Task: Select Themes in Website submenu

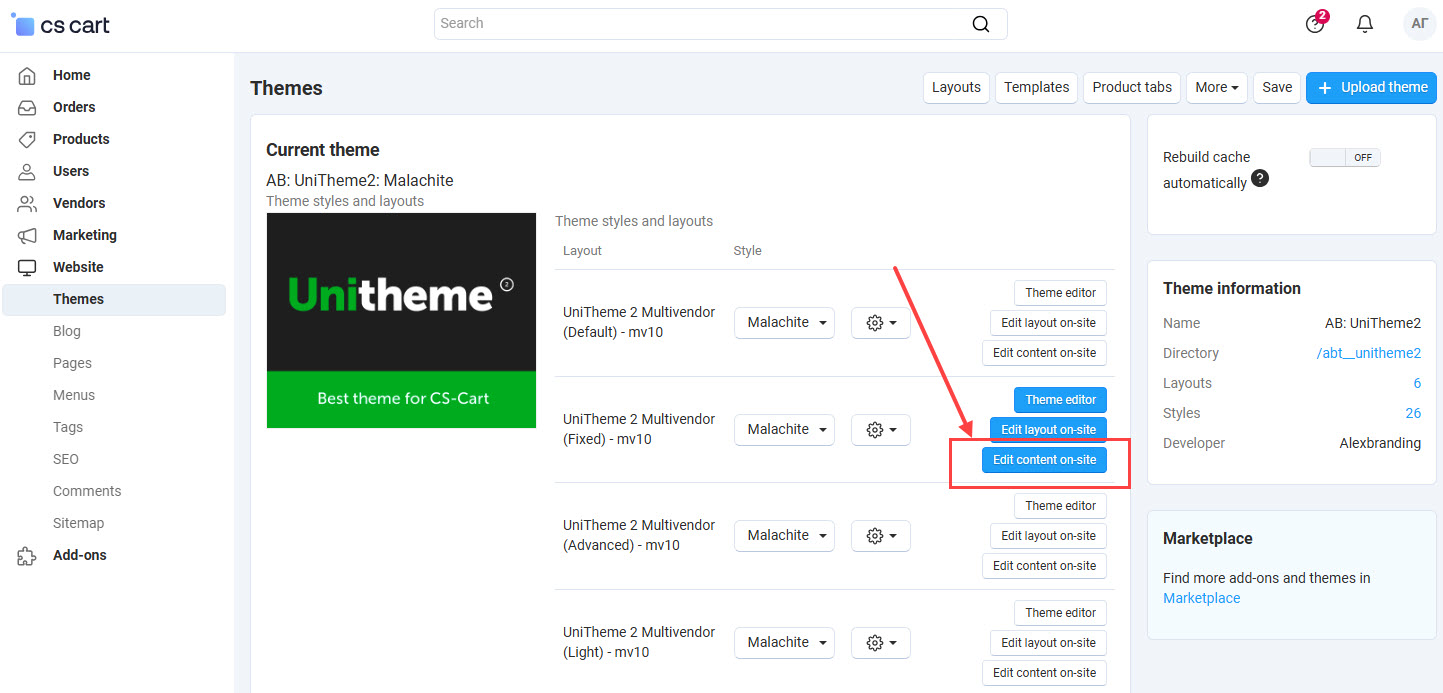Action: pos(114,299)
